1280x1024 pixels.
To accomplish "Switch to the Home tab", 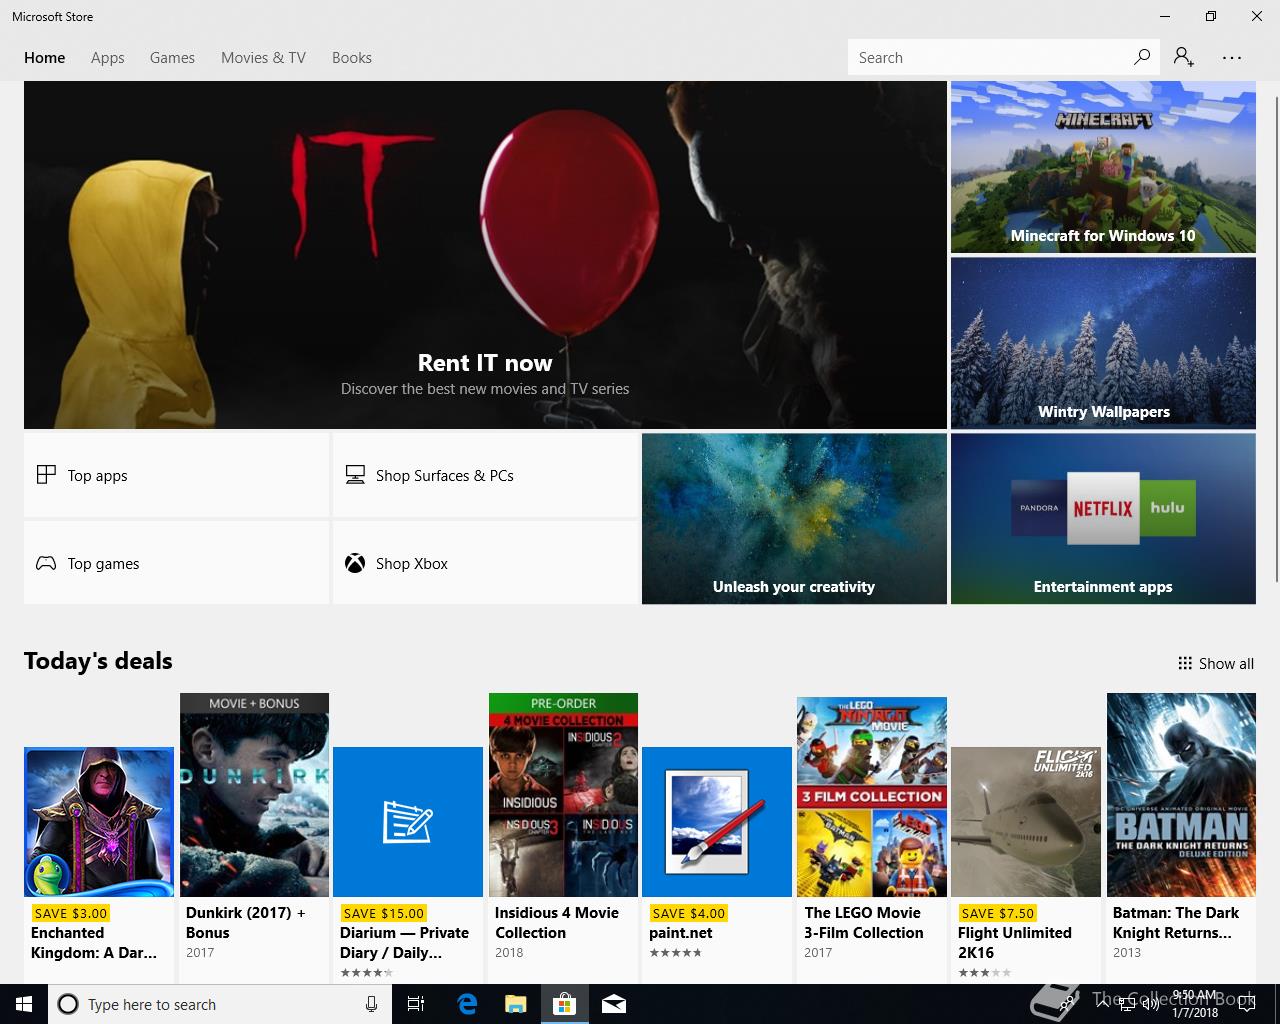I will point(45,57).
